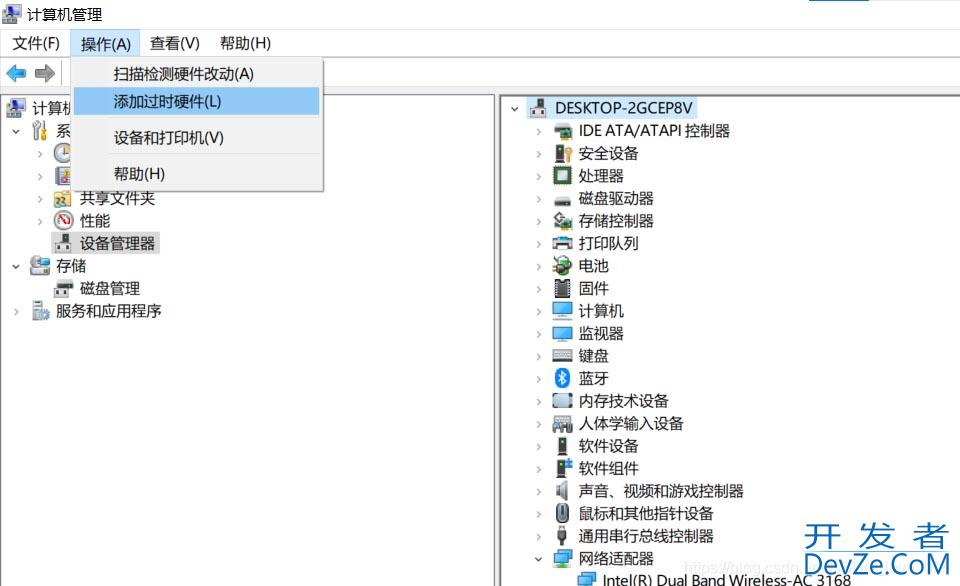Click the 服务和应用程序 icon
Image resolution: width=960 pixels, height=586 pixels.
point(40,311)
